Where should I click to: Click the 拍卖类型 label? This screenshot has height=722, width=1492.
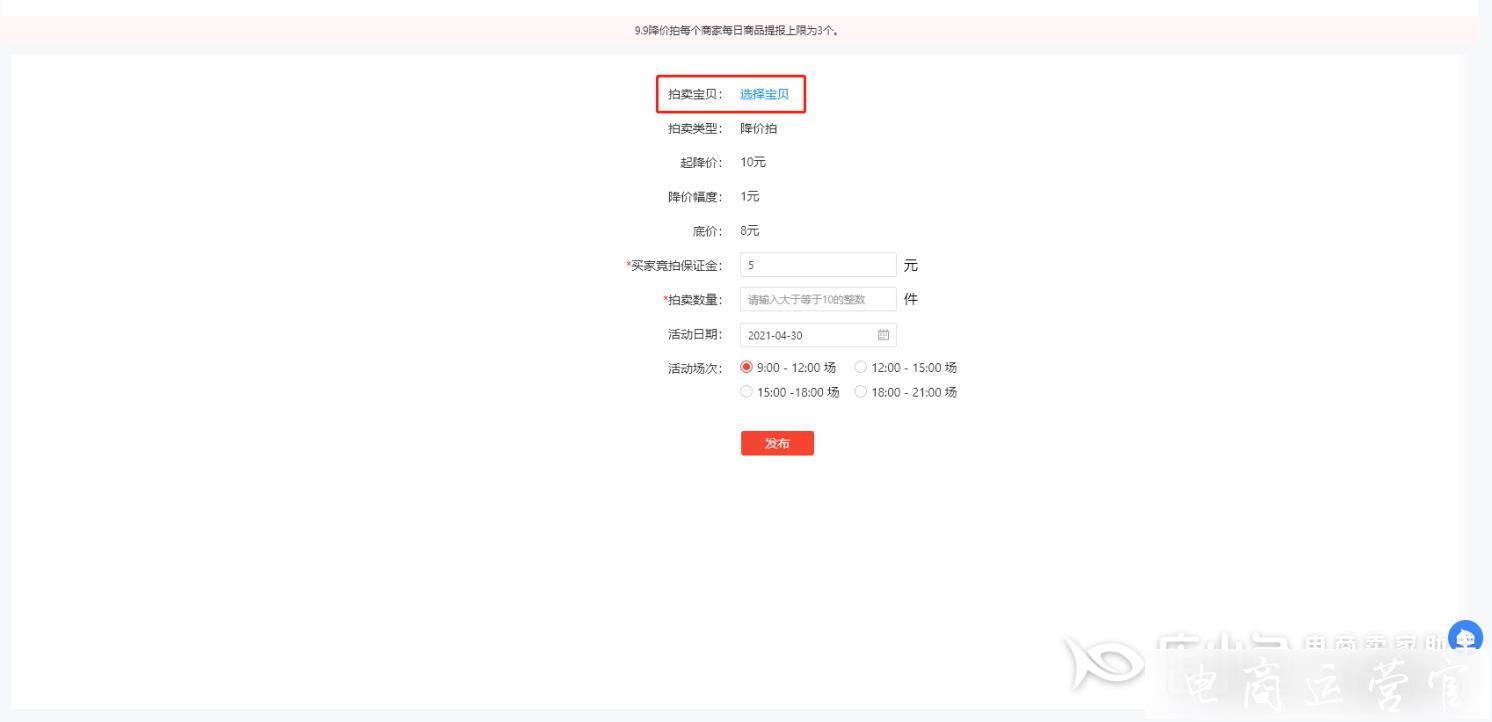[x=695, y=129]
